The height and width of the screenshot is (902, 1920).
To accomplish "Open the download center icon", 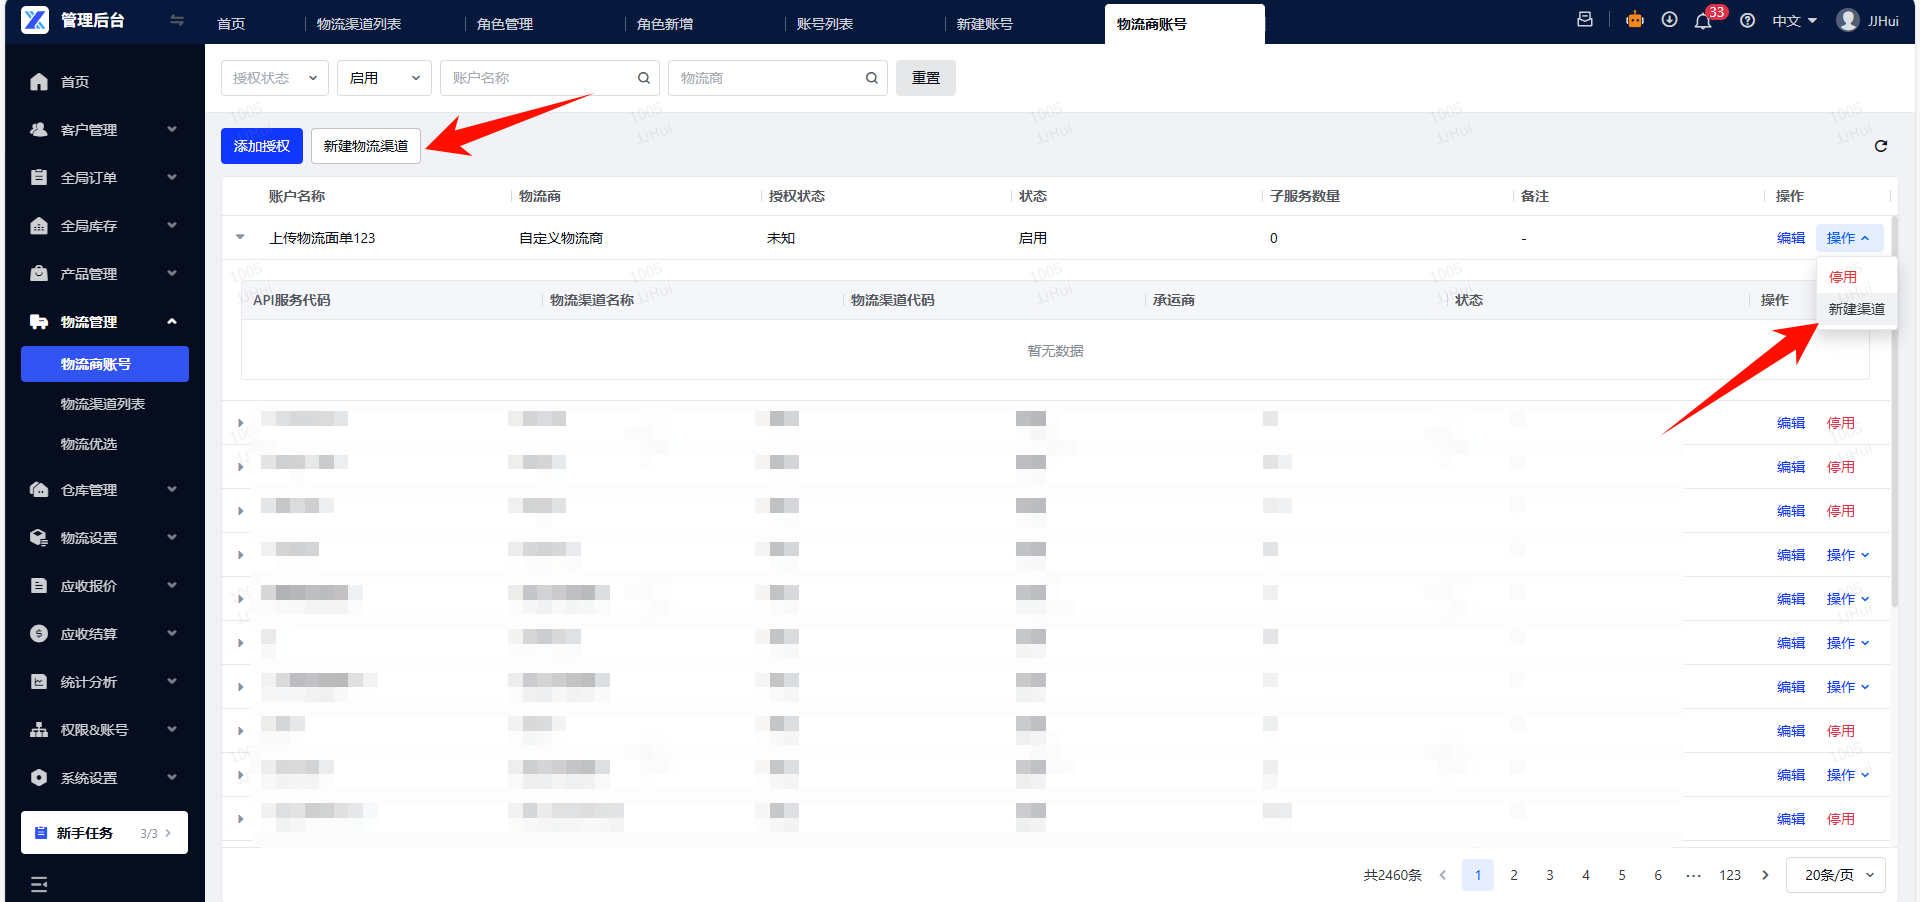I will [x=1669, y=20].
